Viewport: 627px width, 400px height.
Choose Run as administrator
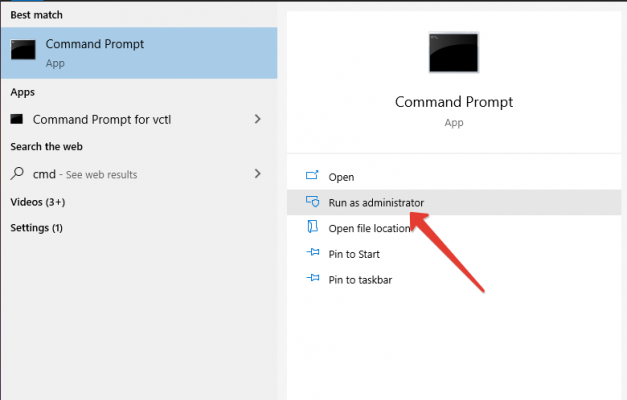point(376,203)
